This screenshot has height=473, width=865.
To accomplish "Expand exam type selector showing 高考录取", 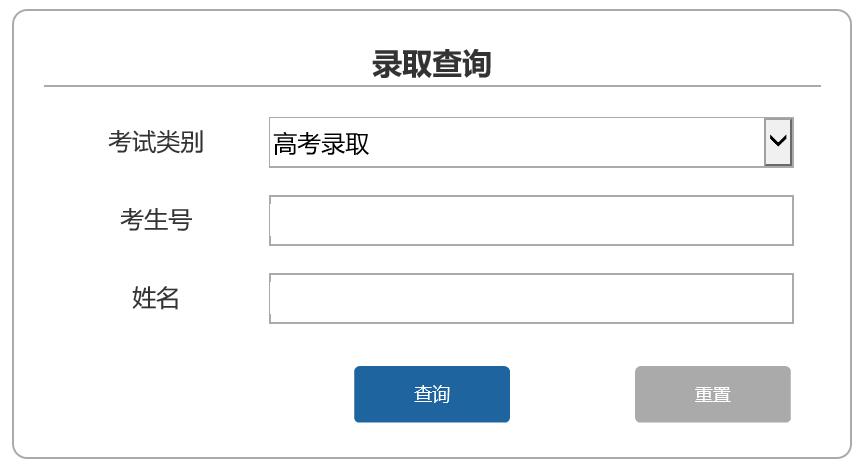I will [531, 142].
